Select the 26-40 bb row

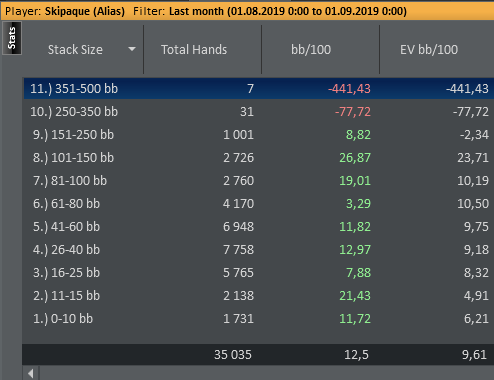(x=259, y=250)
